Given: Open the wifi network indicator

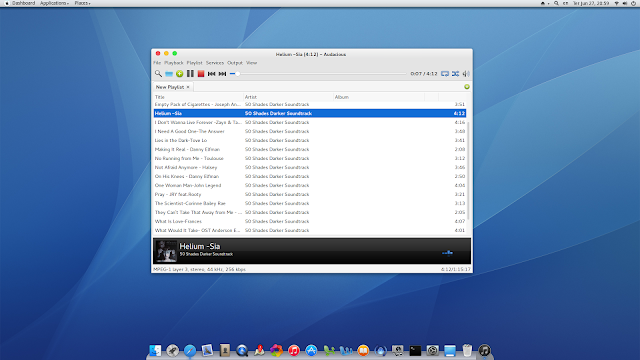Looking at the screenshot, I should pyautogui.click(x=616, y=3).
